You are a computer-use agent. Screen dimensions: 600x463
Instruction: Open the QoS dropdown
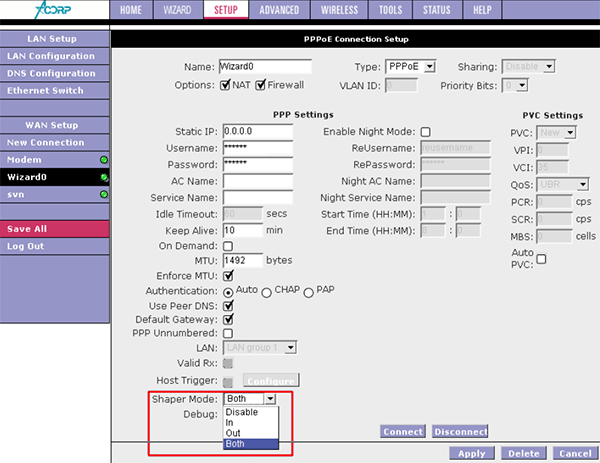coord(562,185)
